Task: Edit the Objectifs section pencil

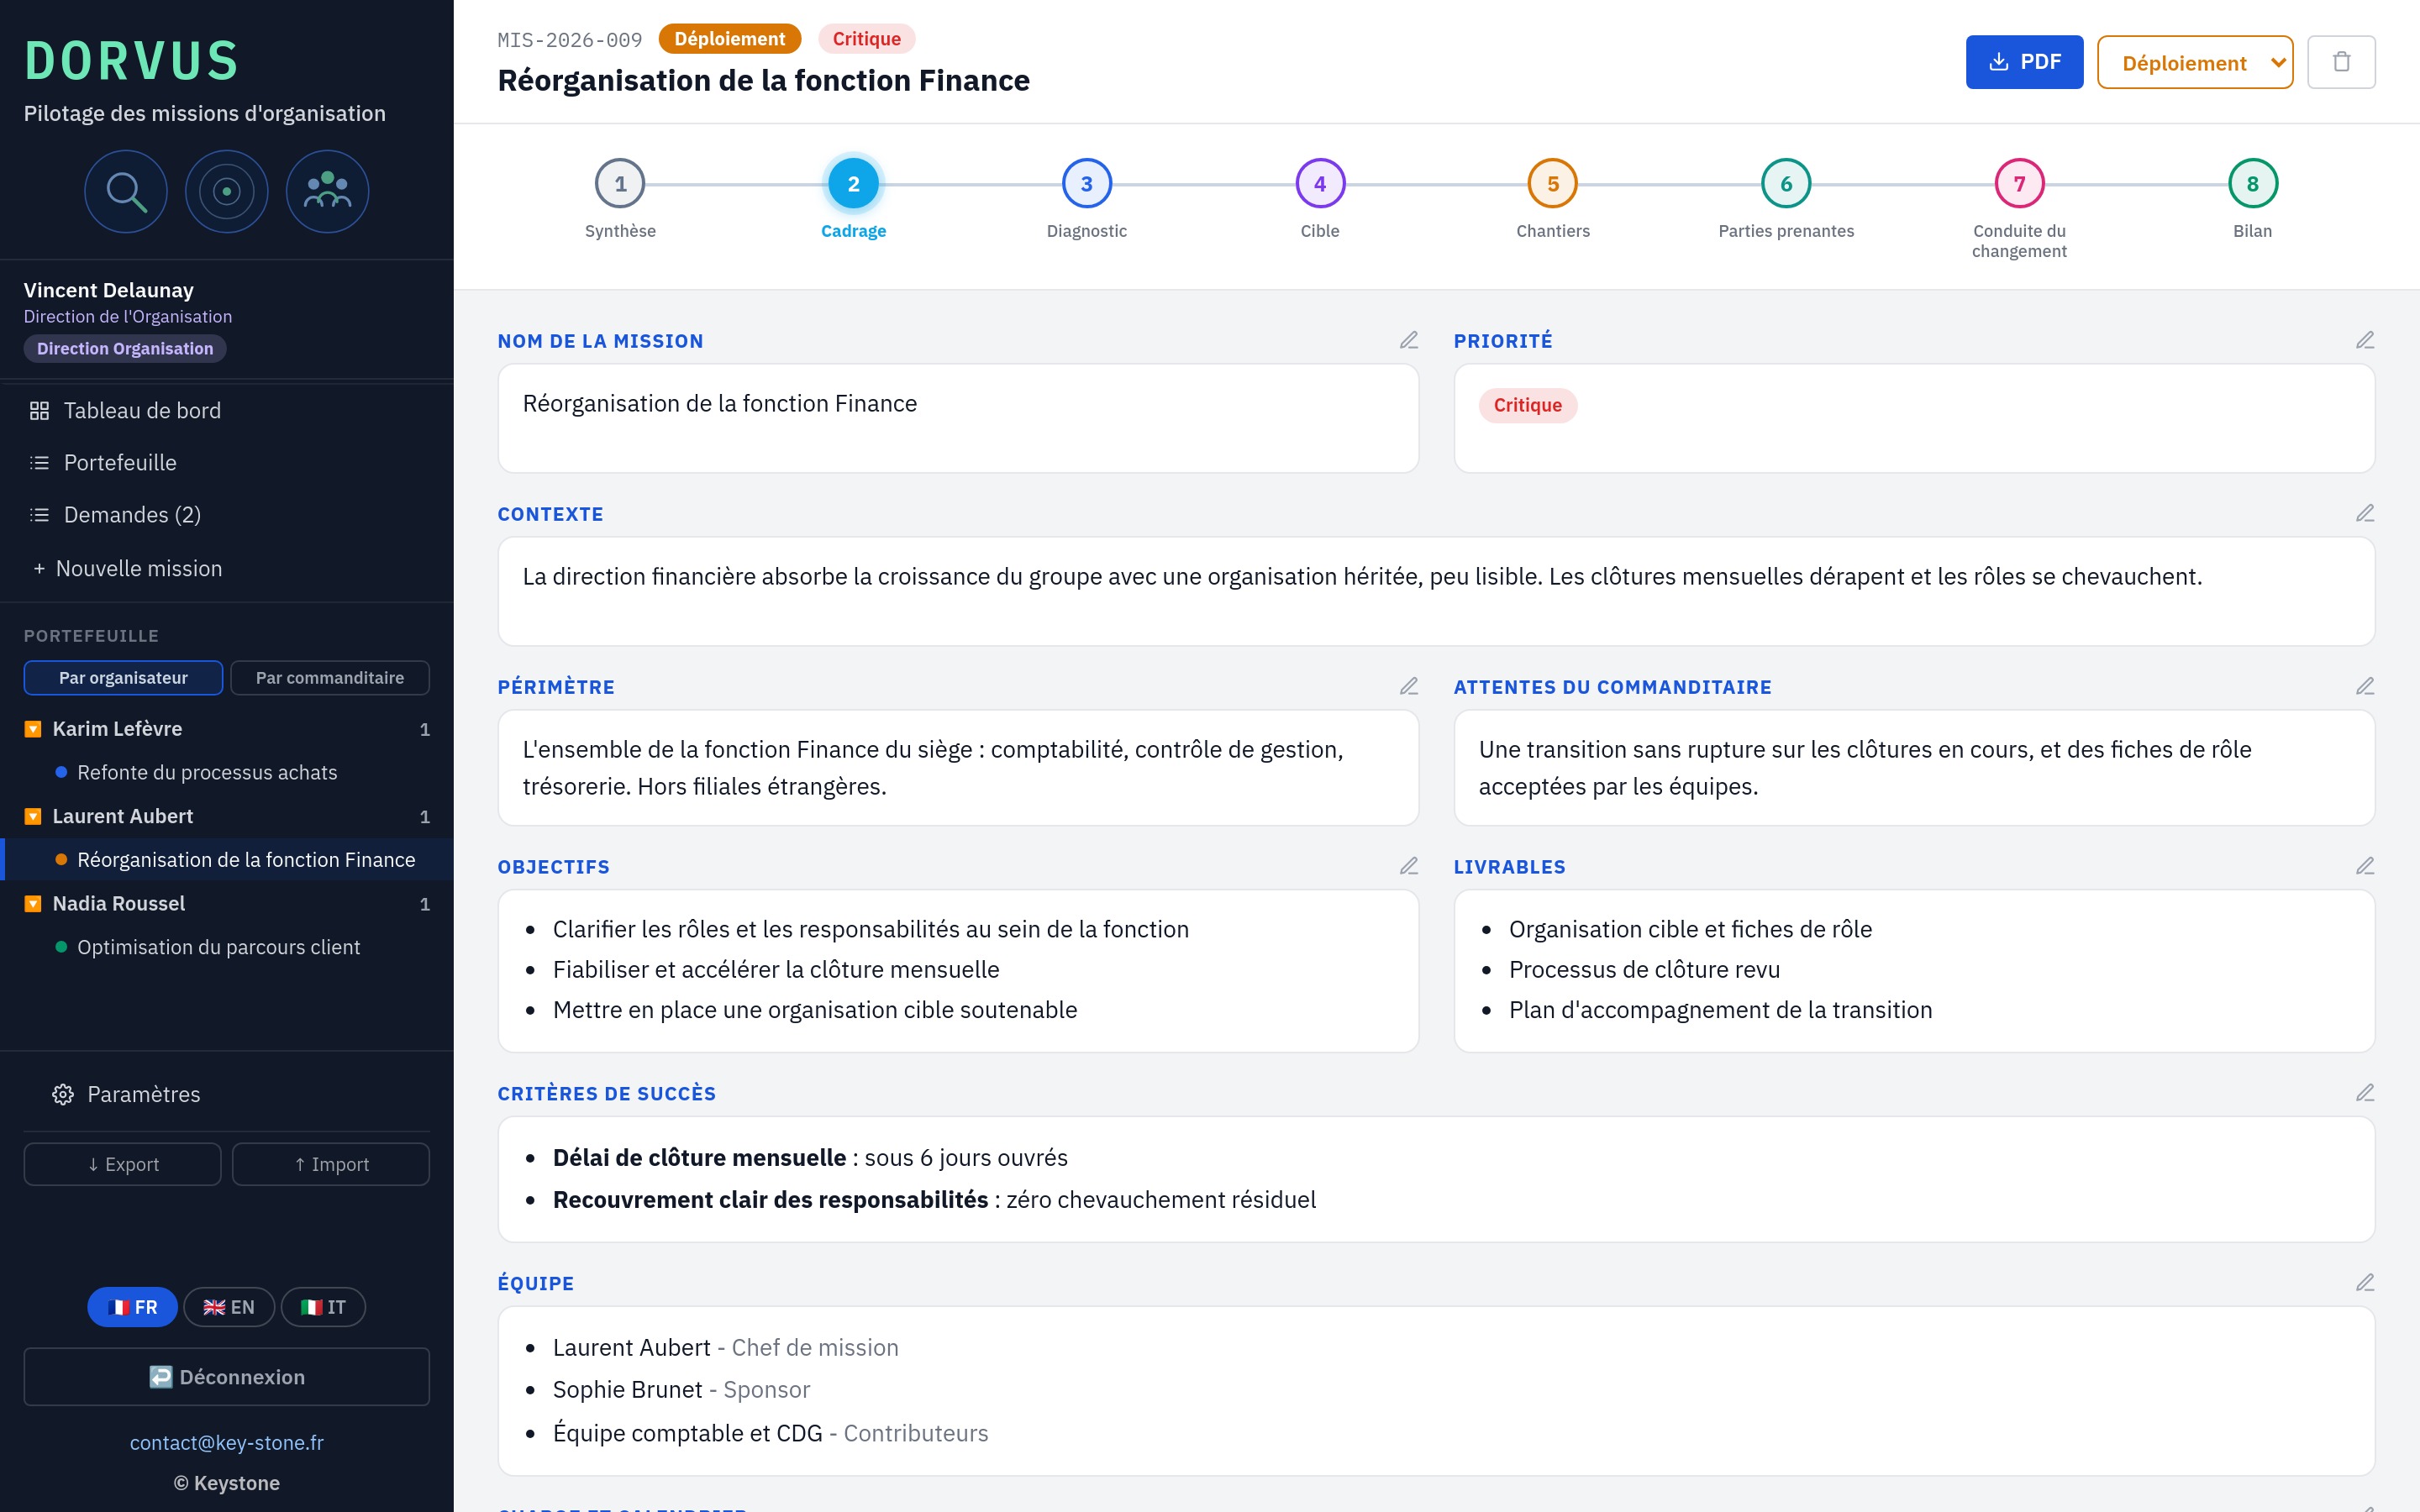Action: pos(1409,866)
